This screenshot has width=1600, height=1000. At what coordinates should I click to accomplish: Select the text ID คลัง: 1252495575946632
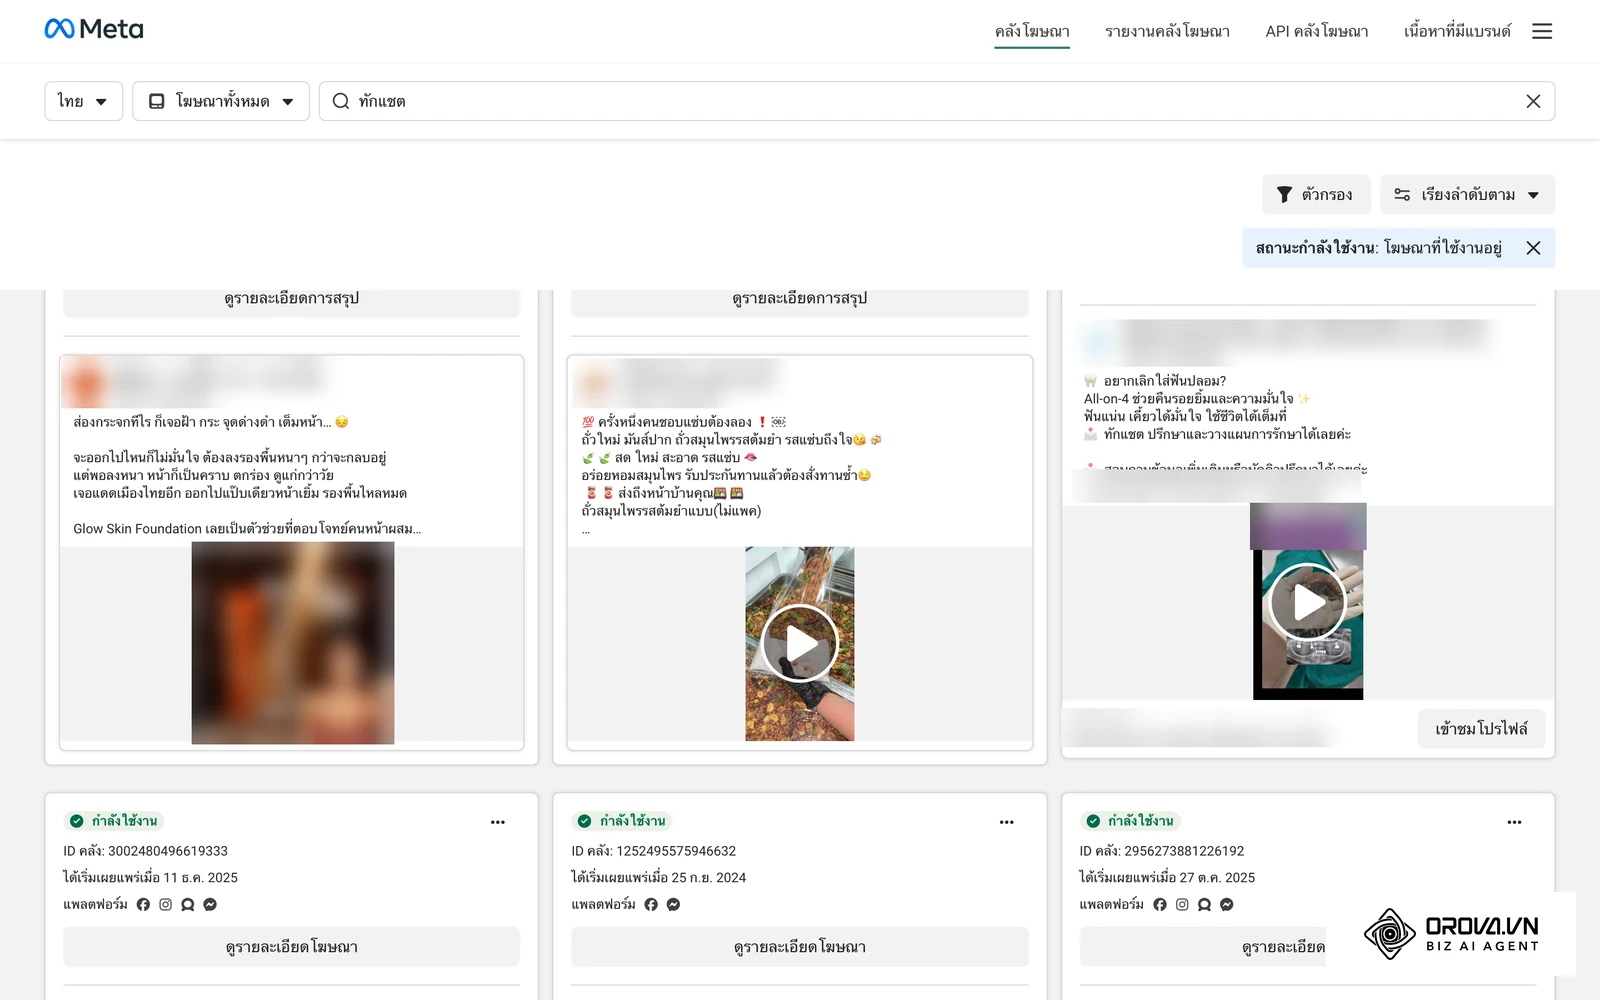[x=654, y=851]
